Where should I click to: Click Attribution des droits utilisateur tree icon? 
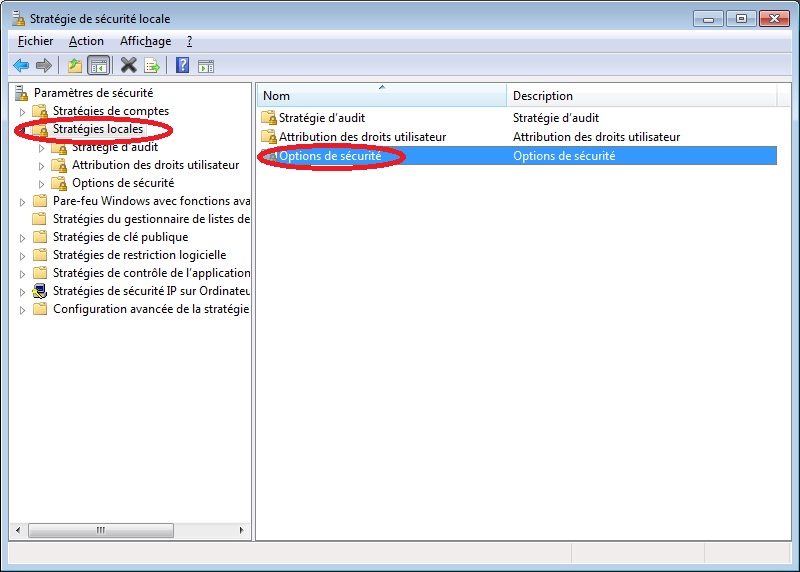tap(59, 165)
